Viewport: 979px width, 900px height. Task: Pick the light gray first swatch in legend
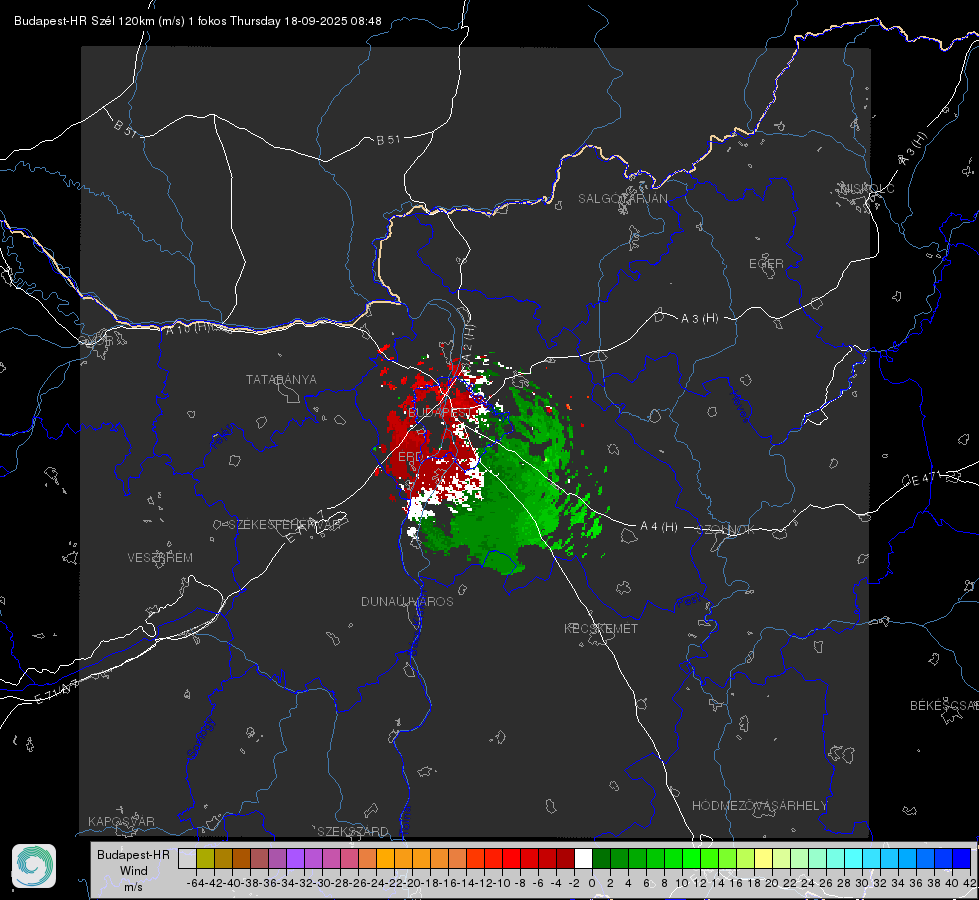click(x=187, y=858)
